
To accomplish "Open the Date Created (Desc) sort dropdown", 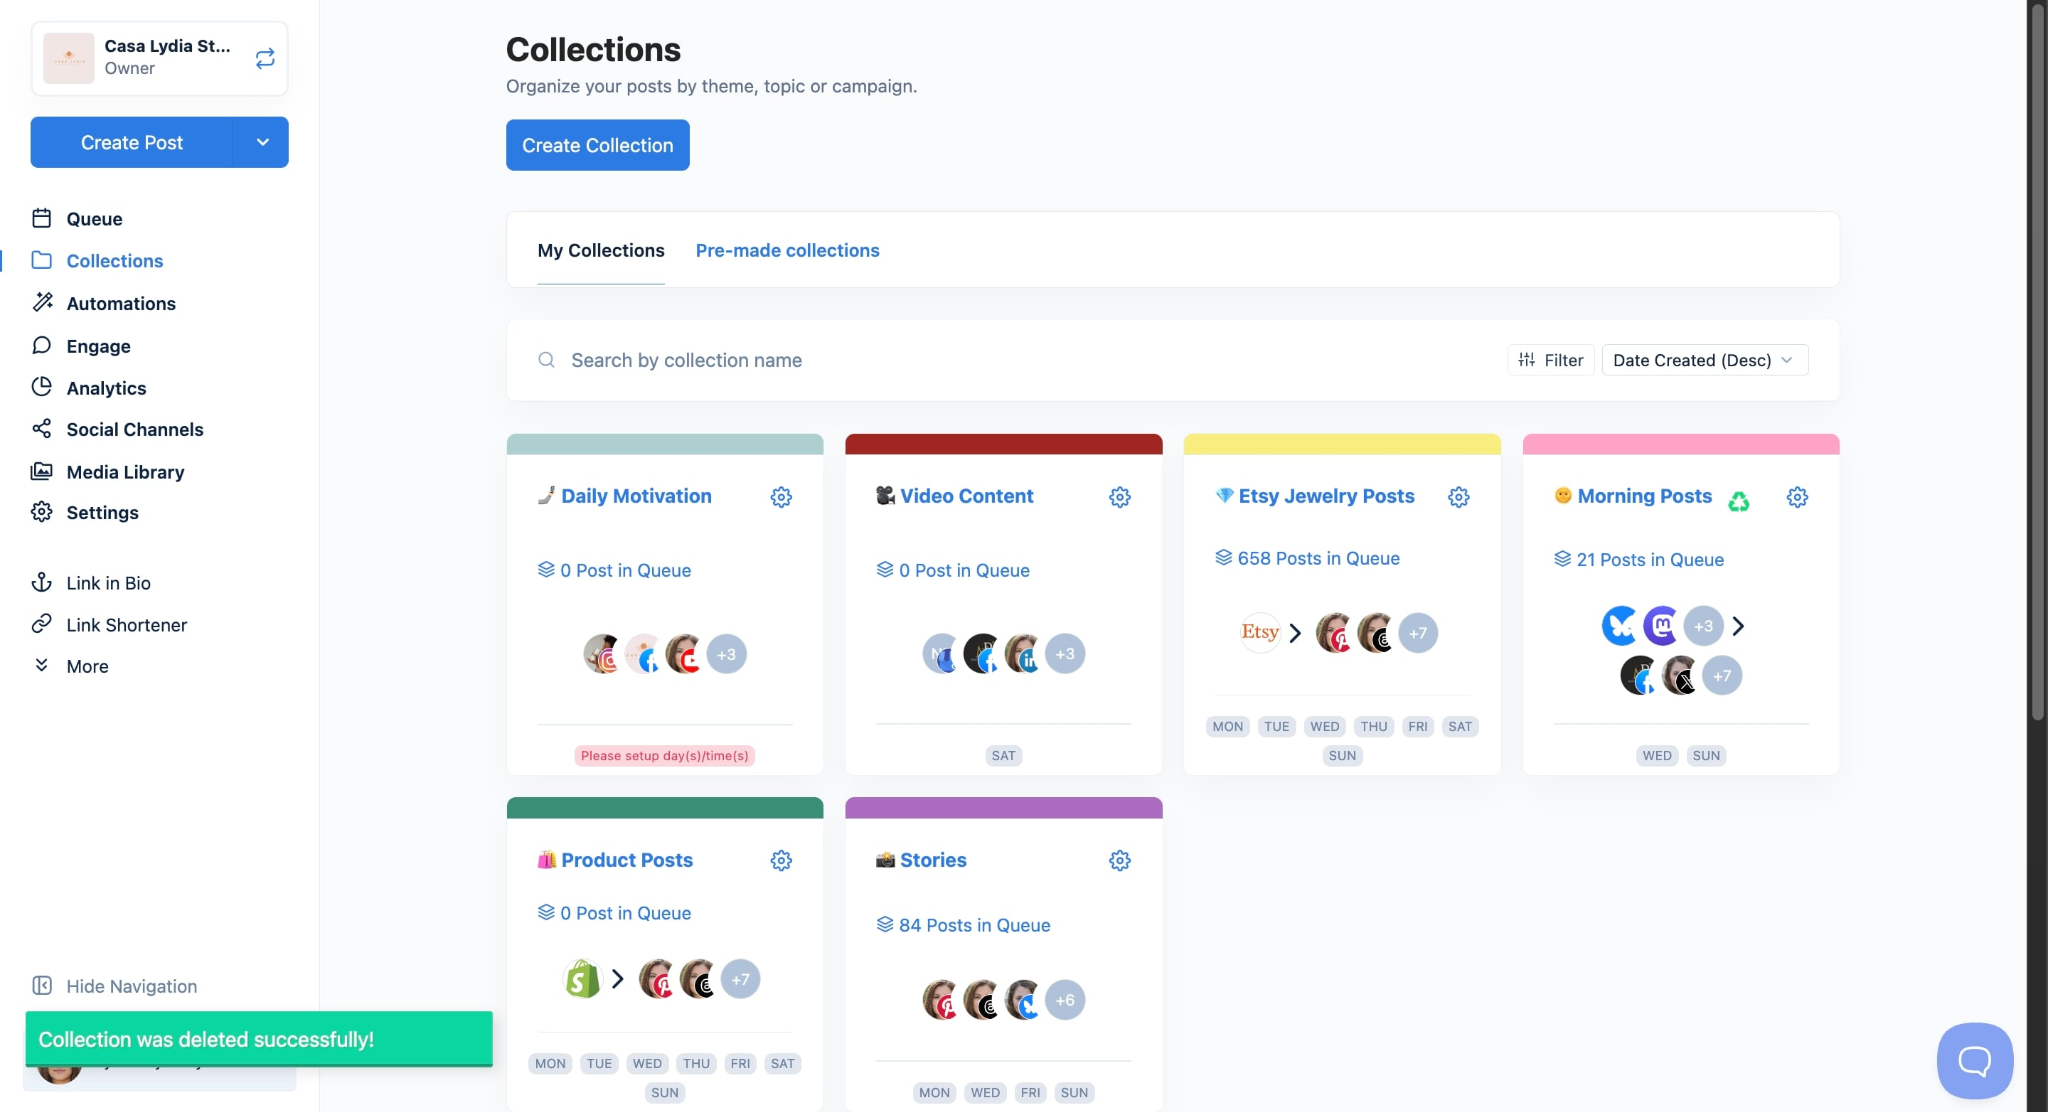I will point(1704,360).
